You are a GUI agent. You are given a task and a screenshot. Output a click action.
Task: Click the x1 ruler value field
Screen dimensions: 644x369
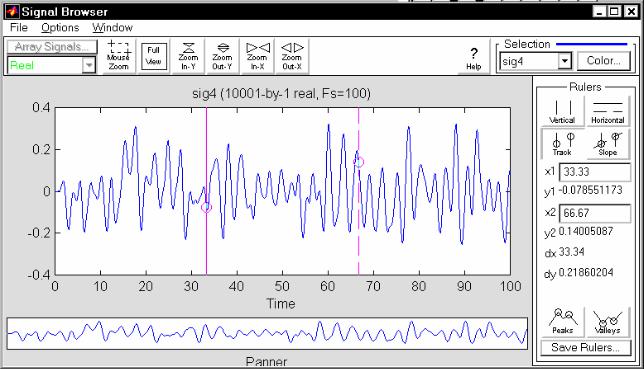(595, 172)
